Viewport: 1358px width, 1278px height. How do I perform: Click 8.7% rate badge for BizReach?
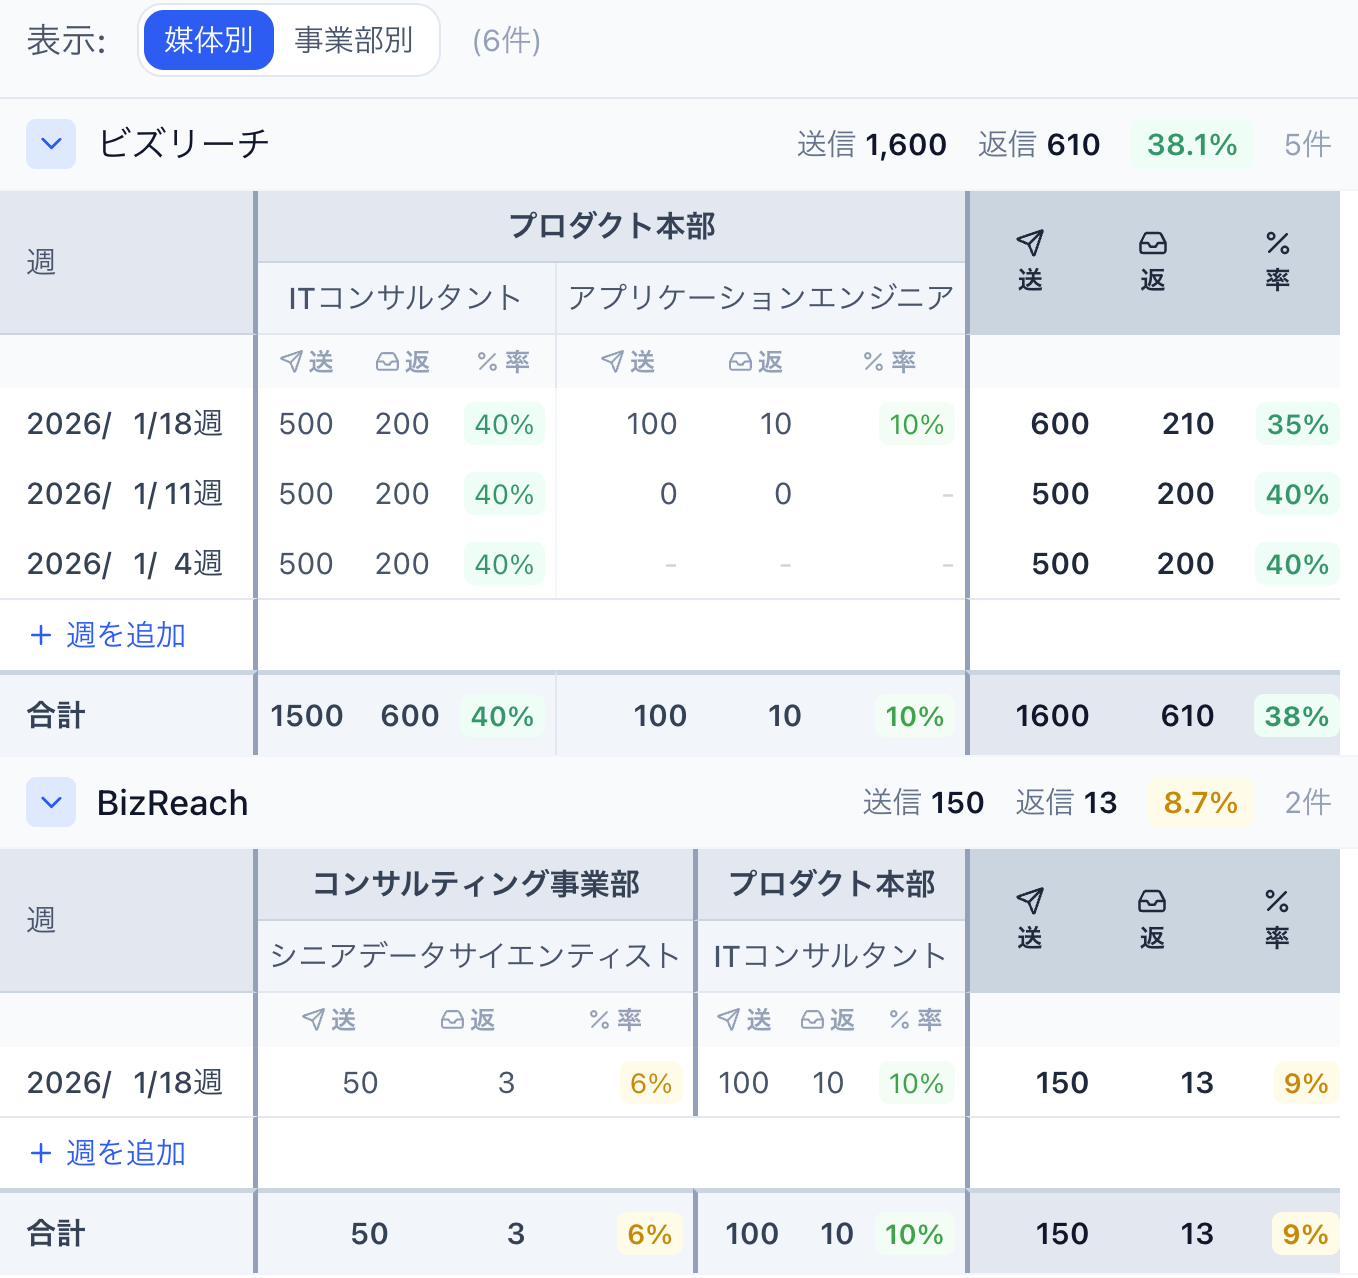tap(1200, 803)
